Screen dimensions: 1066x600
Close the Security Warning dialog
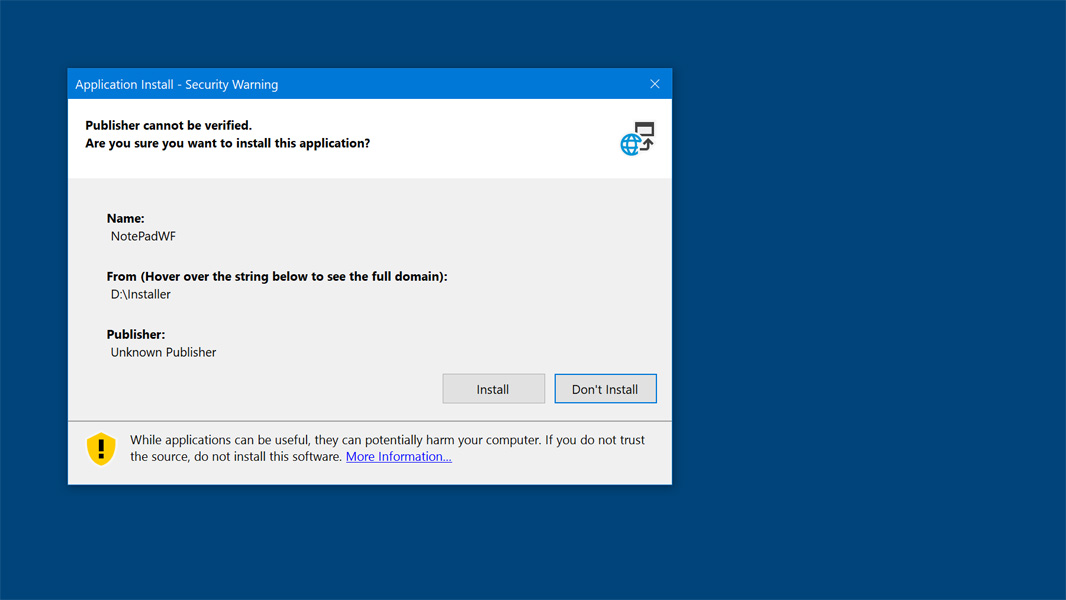point(655,84)
